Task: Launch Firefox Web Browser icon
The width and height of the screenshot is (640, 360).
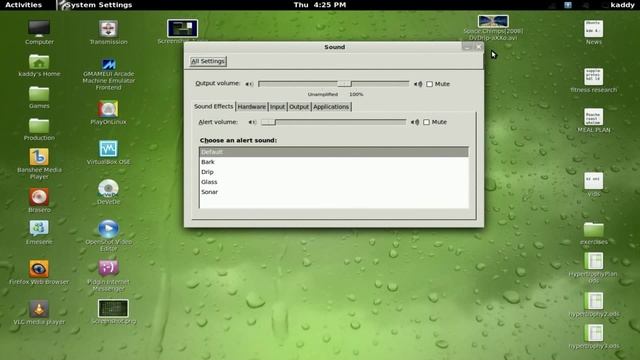Action: (x=39, y=269)
